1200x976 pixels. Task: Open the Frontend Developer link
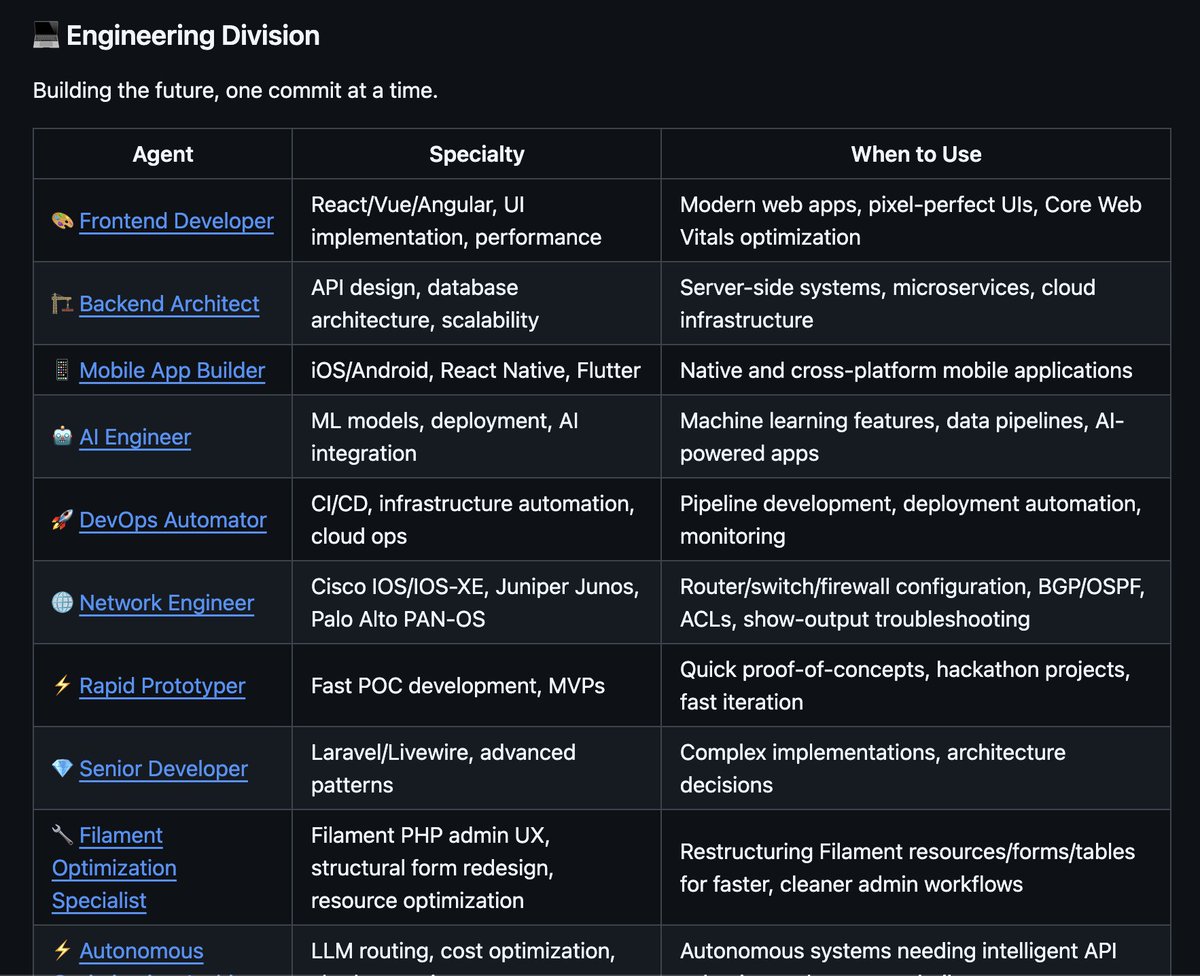pyautogui.click(x=176, y=221)
